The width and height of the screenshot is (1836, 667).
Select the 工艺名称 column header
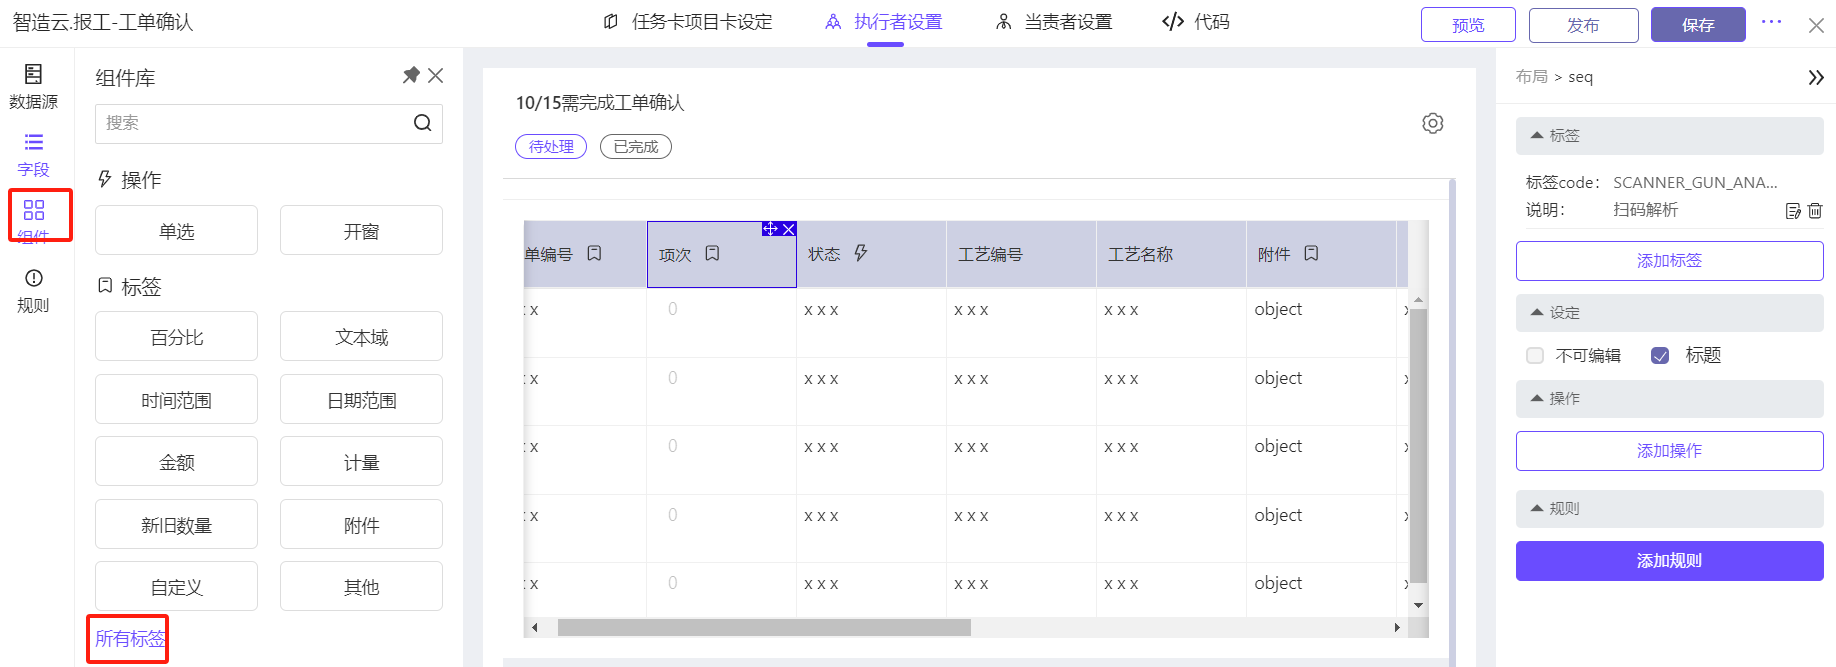click(1171, 254)
